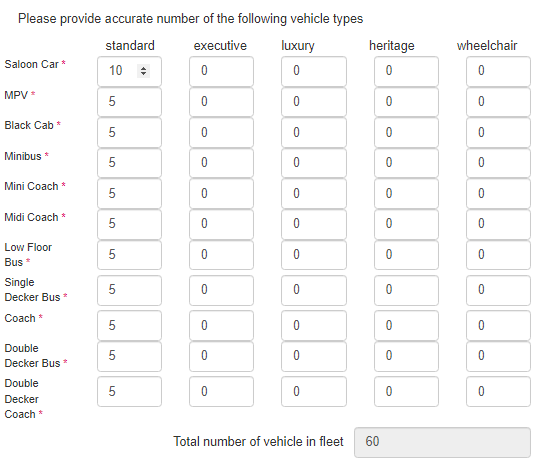Click the Coach heritage number box

pos(406,325)
